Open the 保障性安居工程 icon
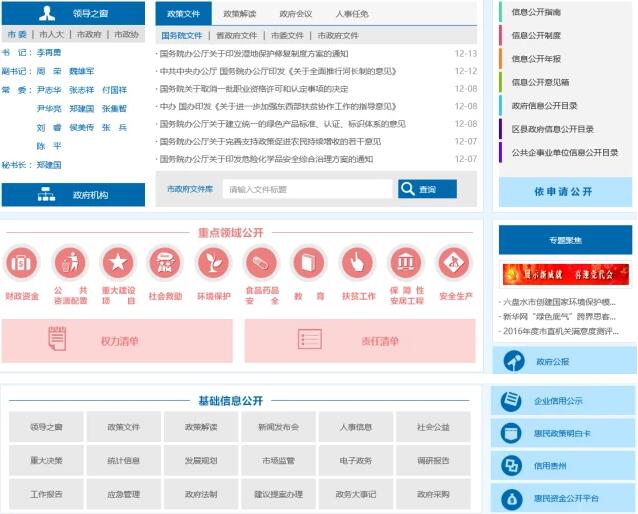 point(406,263)
